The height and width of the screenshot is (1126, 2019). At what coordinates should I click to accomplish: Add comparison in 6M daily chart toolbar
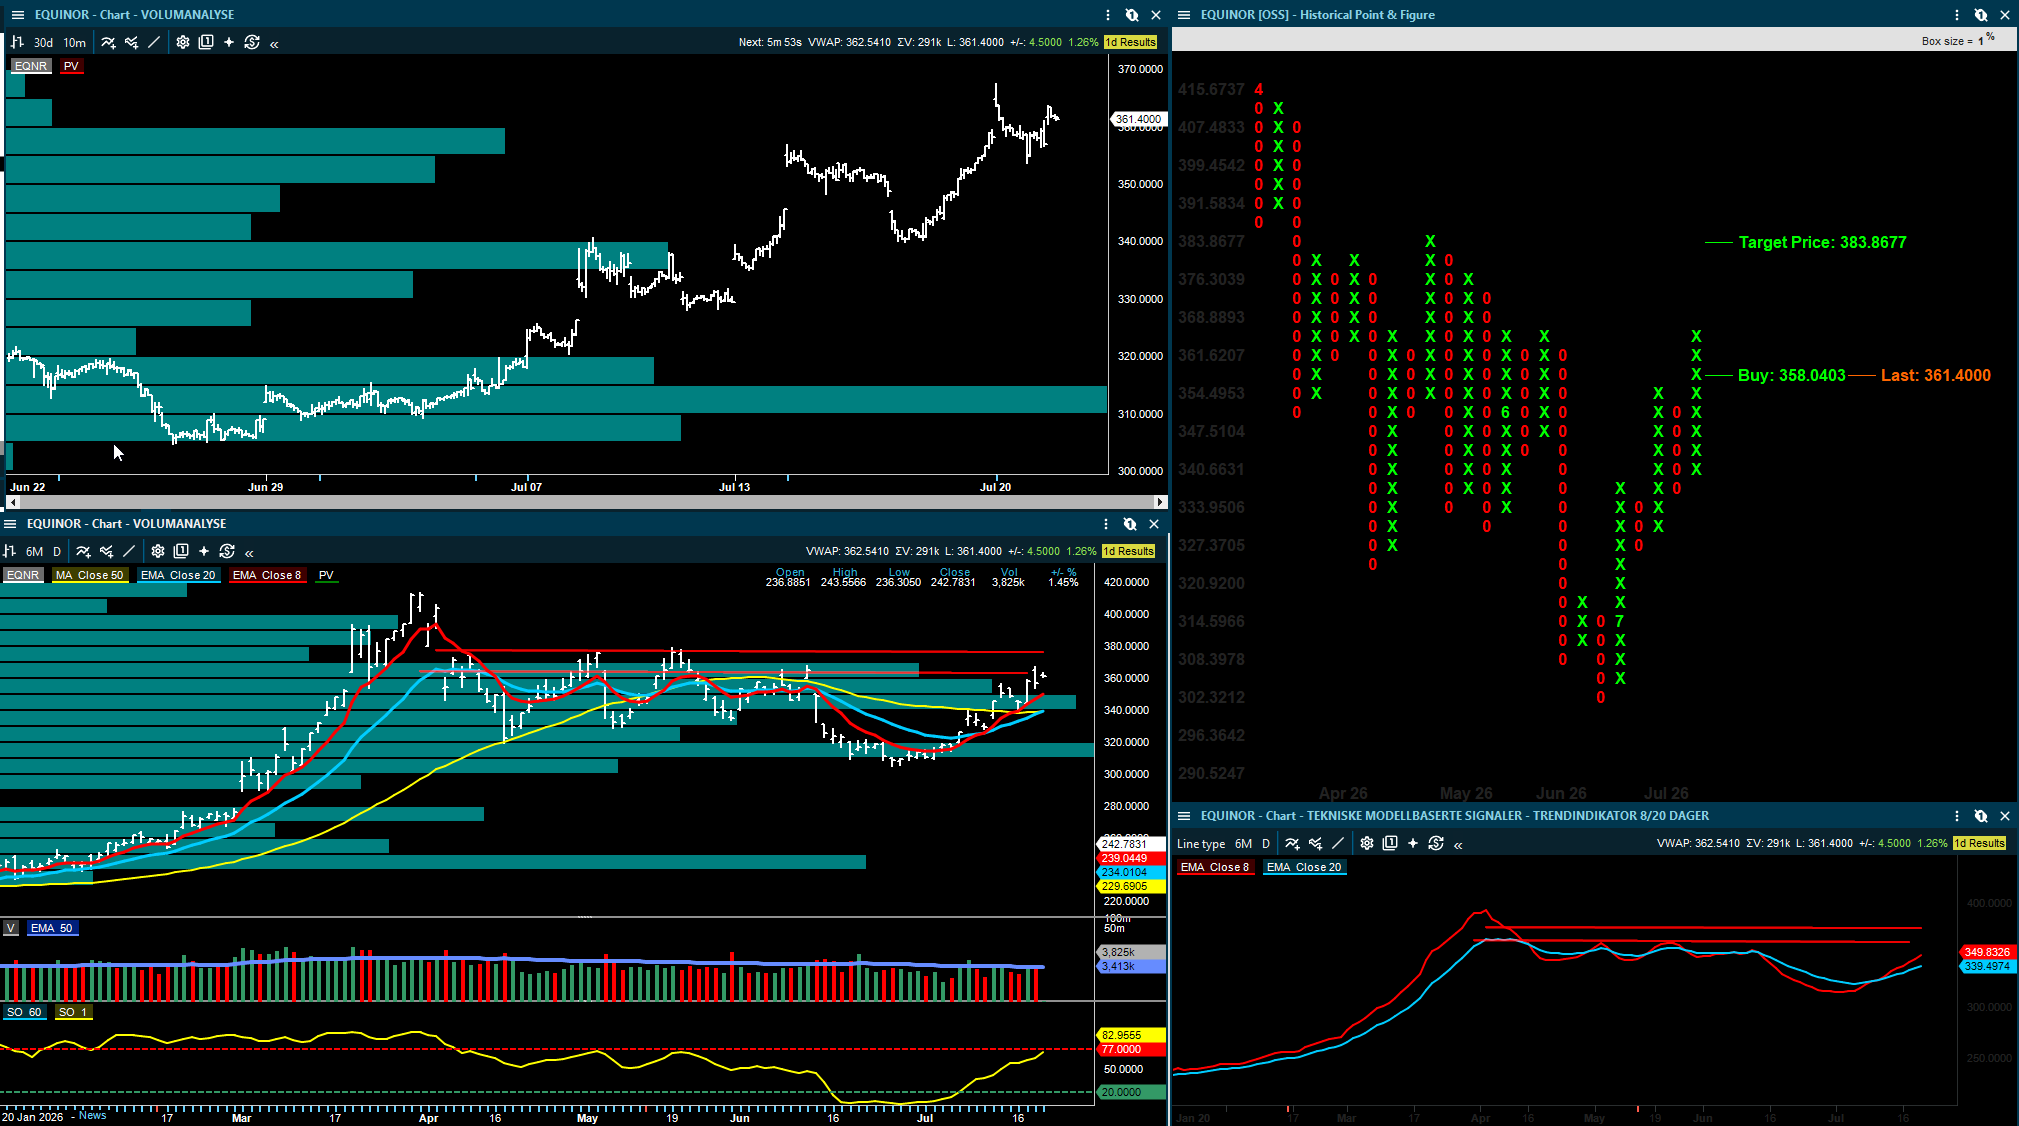pos(106,551)
